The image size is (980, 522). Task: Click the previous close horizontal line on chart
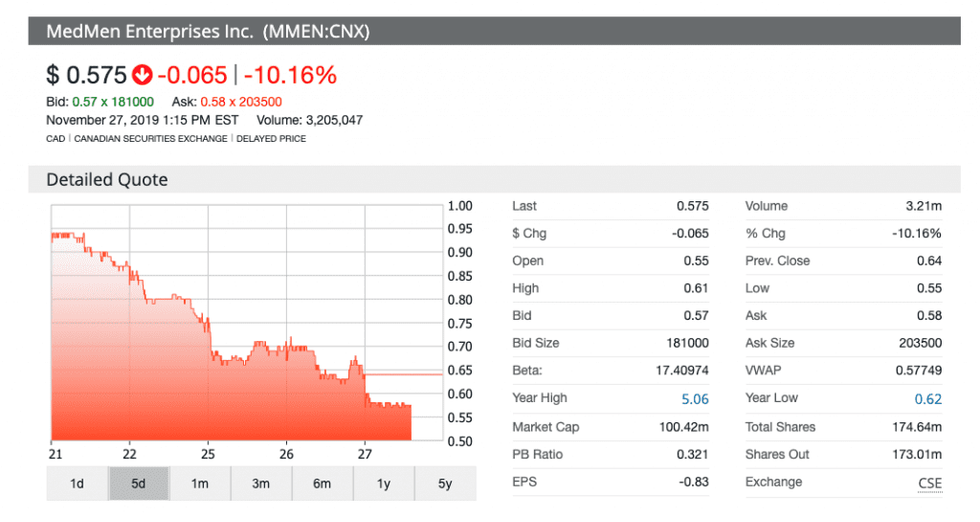point(405,374)
